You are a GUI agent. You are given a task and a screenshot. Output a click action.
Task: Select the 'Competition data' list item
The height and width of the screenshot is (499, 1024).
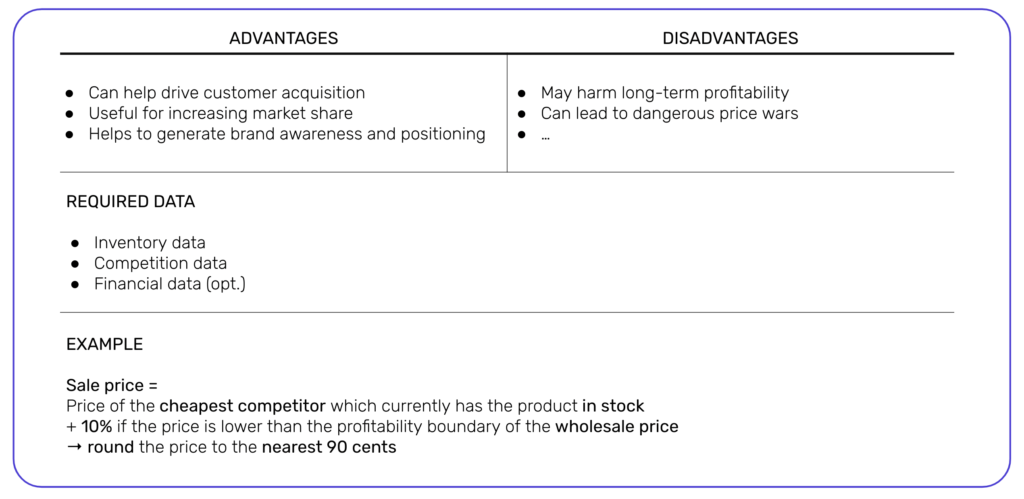(161, 264)
